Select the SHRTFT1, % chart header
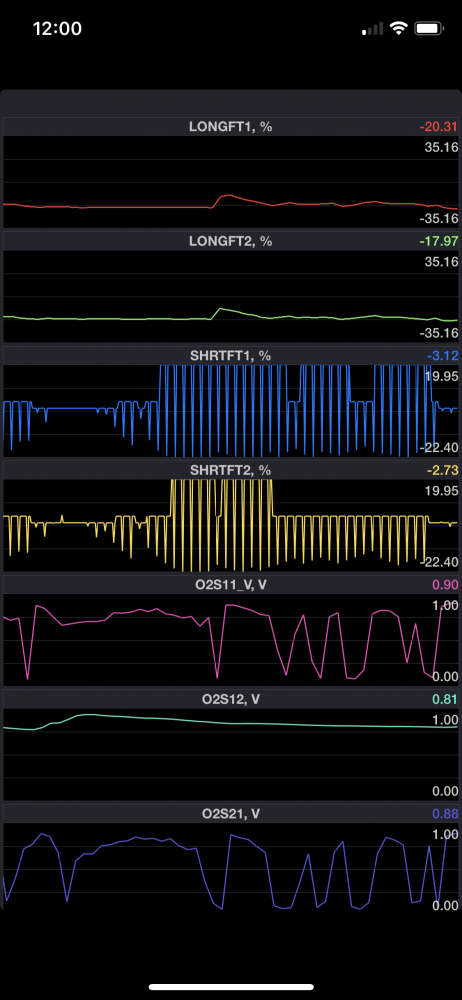Image resolution: width=462 pixels, height=1000 pixels. (x=231, y=355)
